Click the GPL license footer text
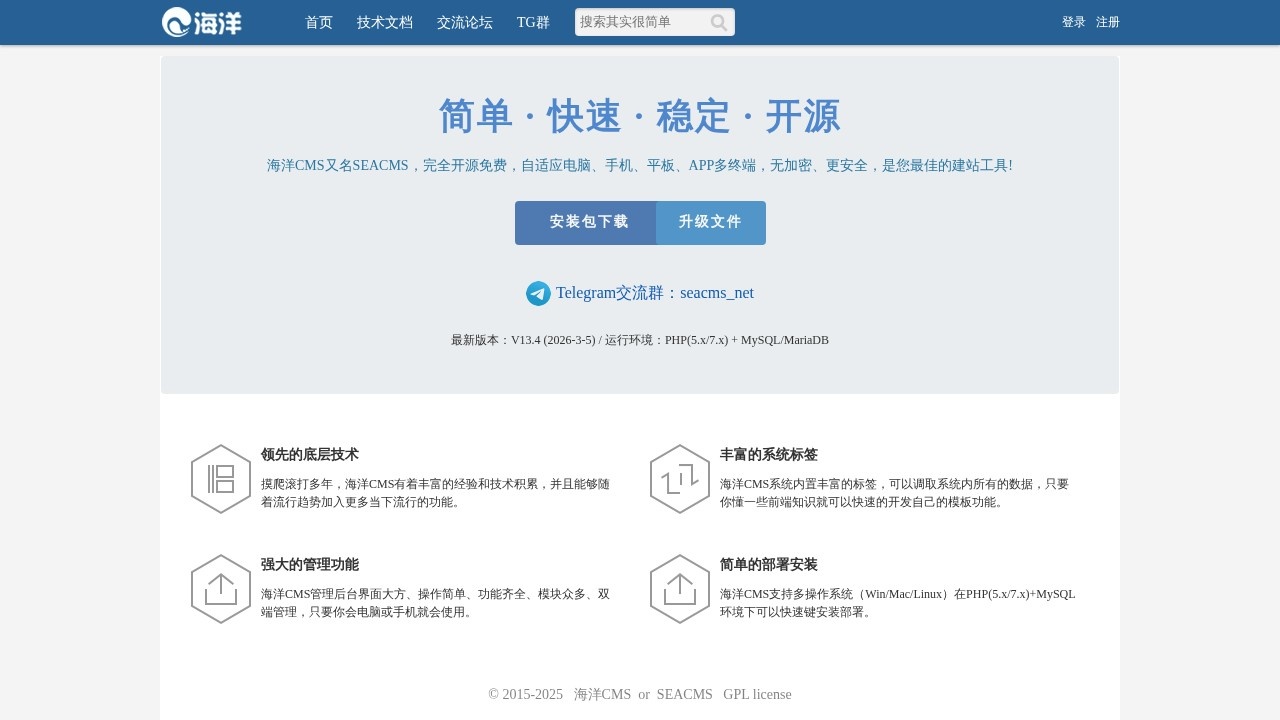This screenshot has width=1280, height=720. 756,694
